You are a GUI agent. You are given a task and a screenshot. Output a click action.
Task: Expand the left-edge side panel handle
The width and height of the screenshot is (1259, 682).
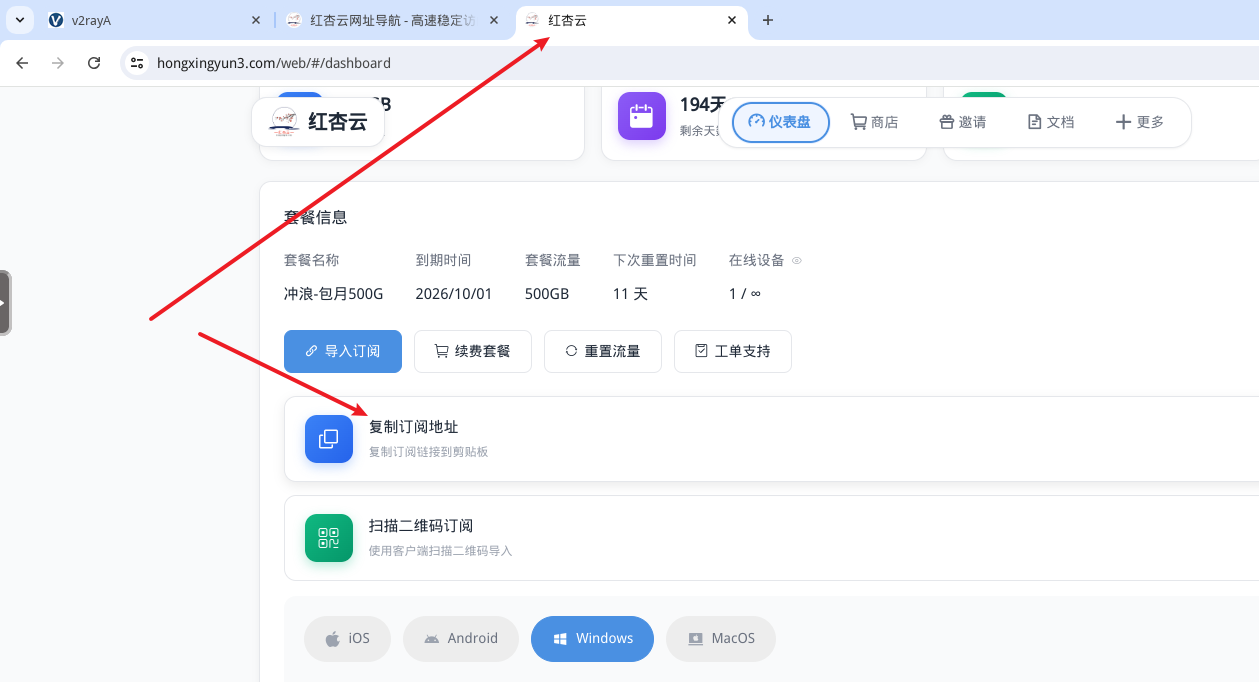5,302
